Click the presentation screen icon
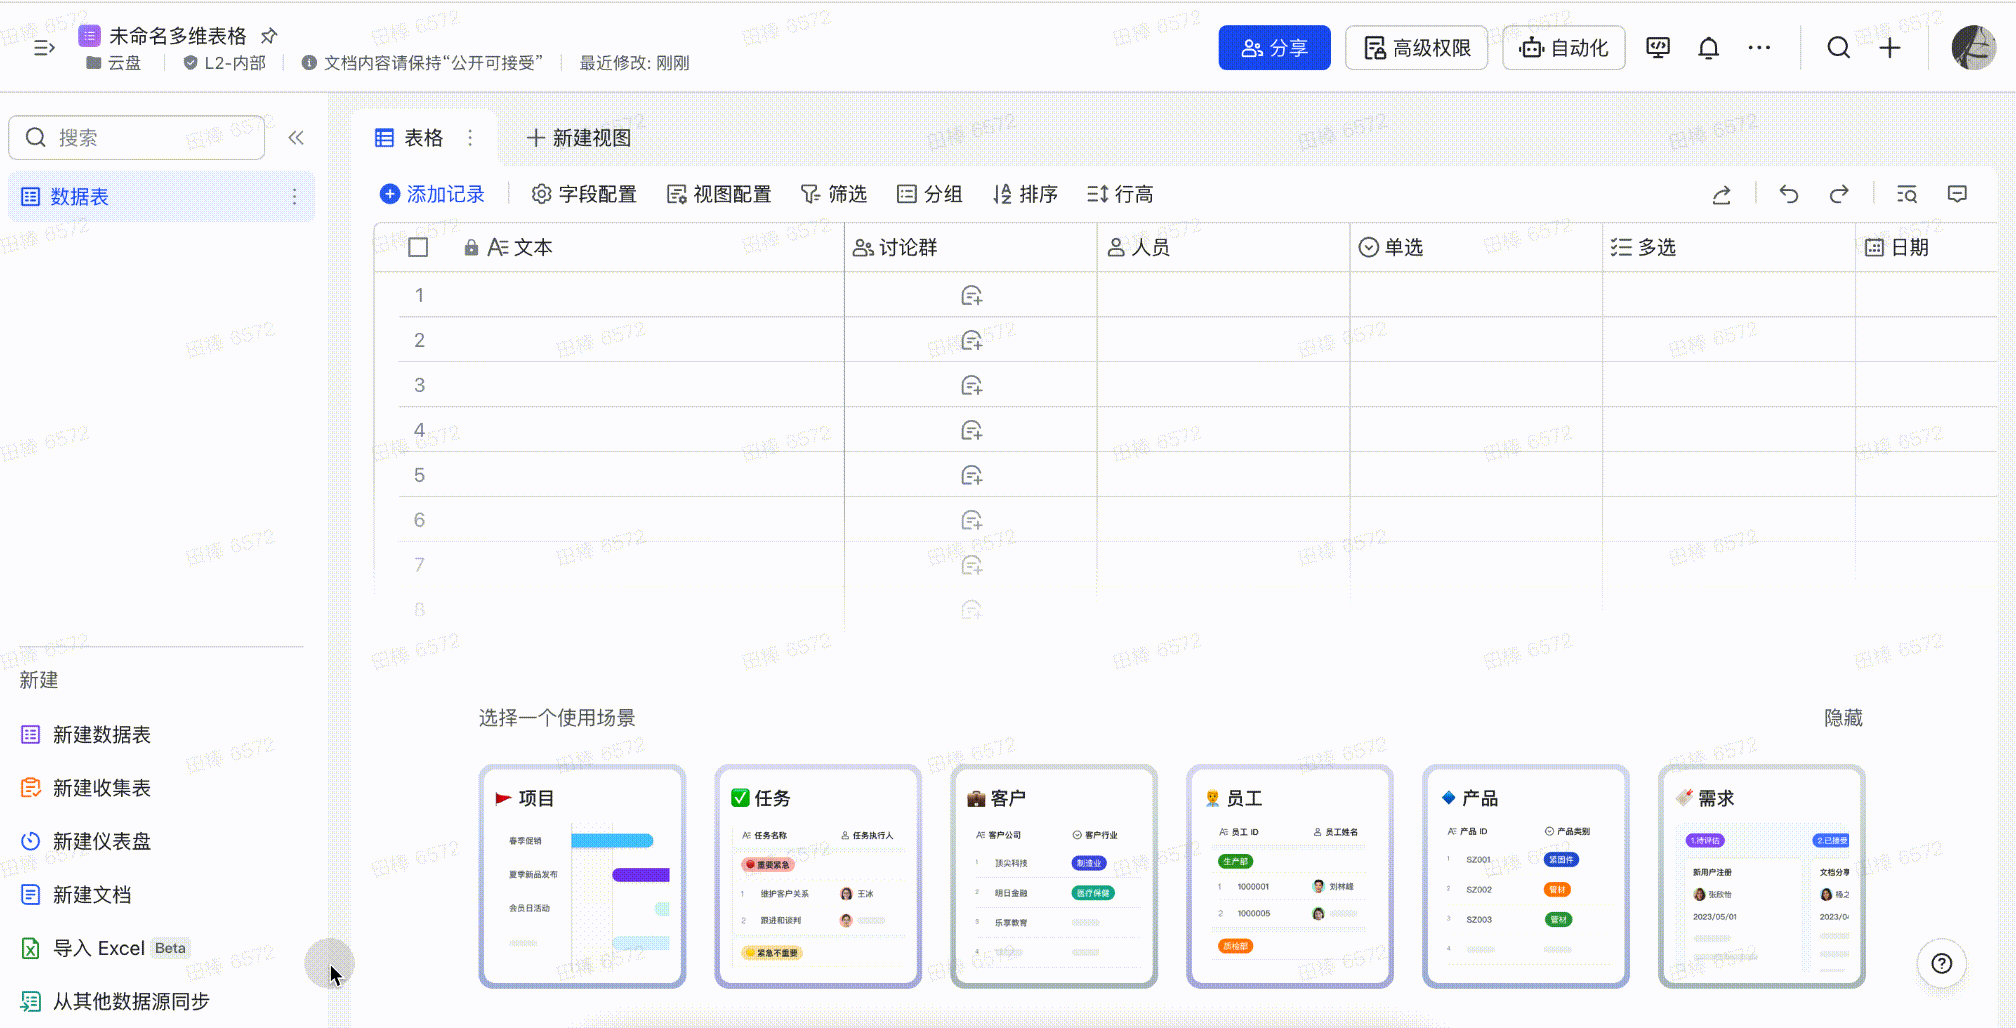Screen dimensions: 2016x1028 [1658, 48]
